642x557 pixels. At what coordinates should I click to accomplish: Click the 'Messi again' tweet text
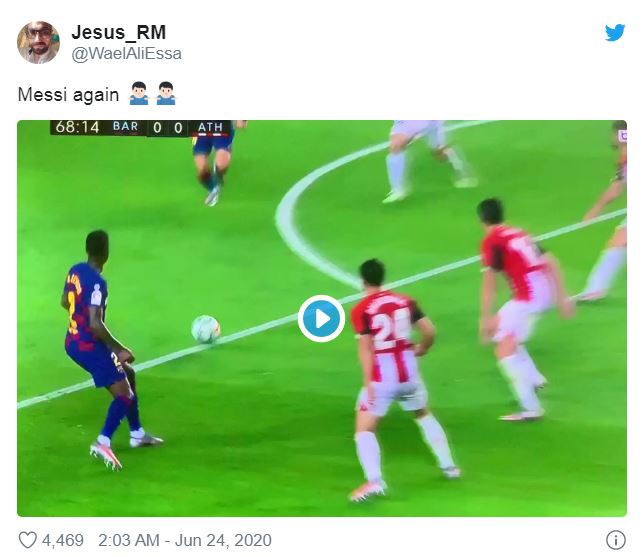pos(68,95)
